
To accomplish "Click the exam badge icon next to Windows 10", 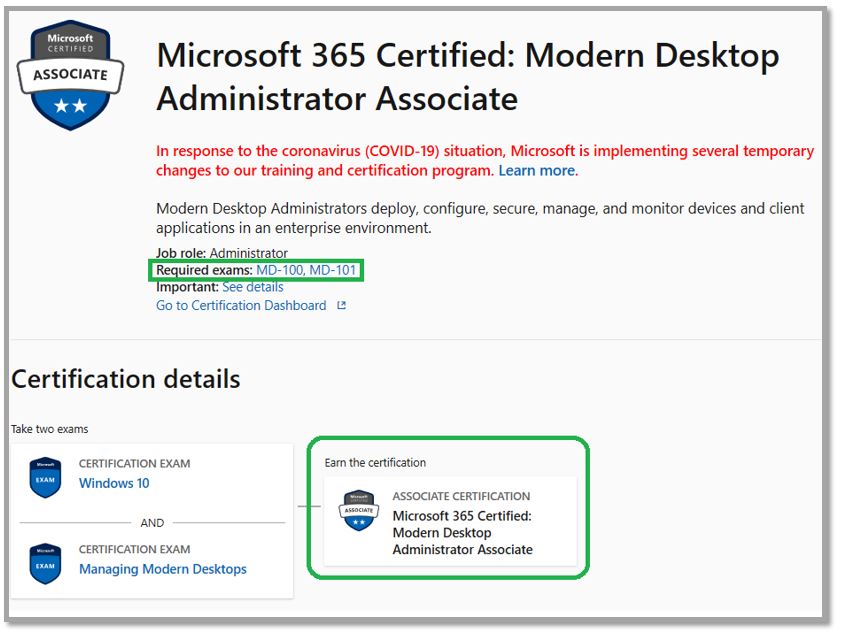I will tap(45, 477).
